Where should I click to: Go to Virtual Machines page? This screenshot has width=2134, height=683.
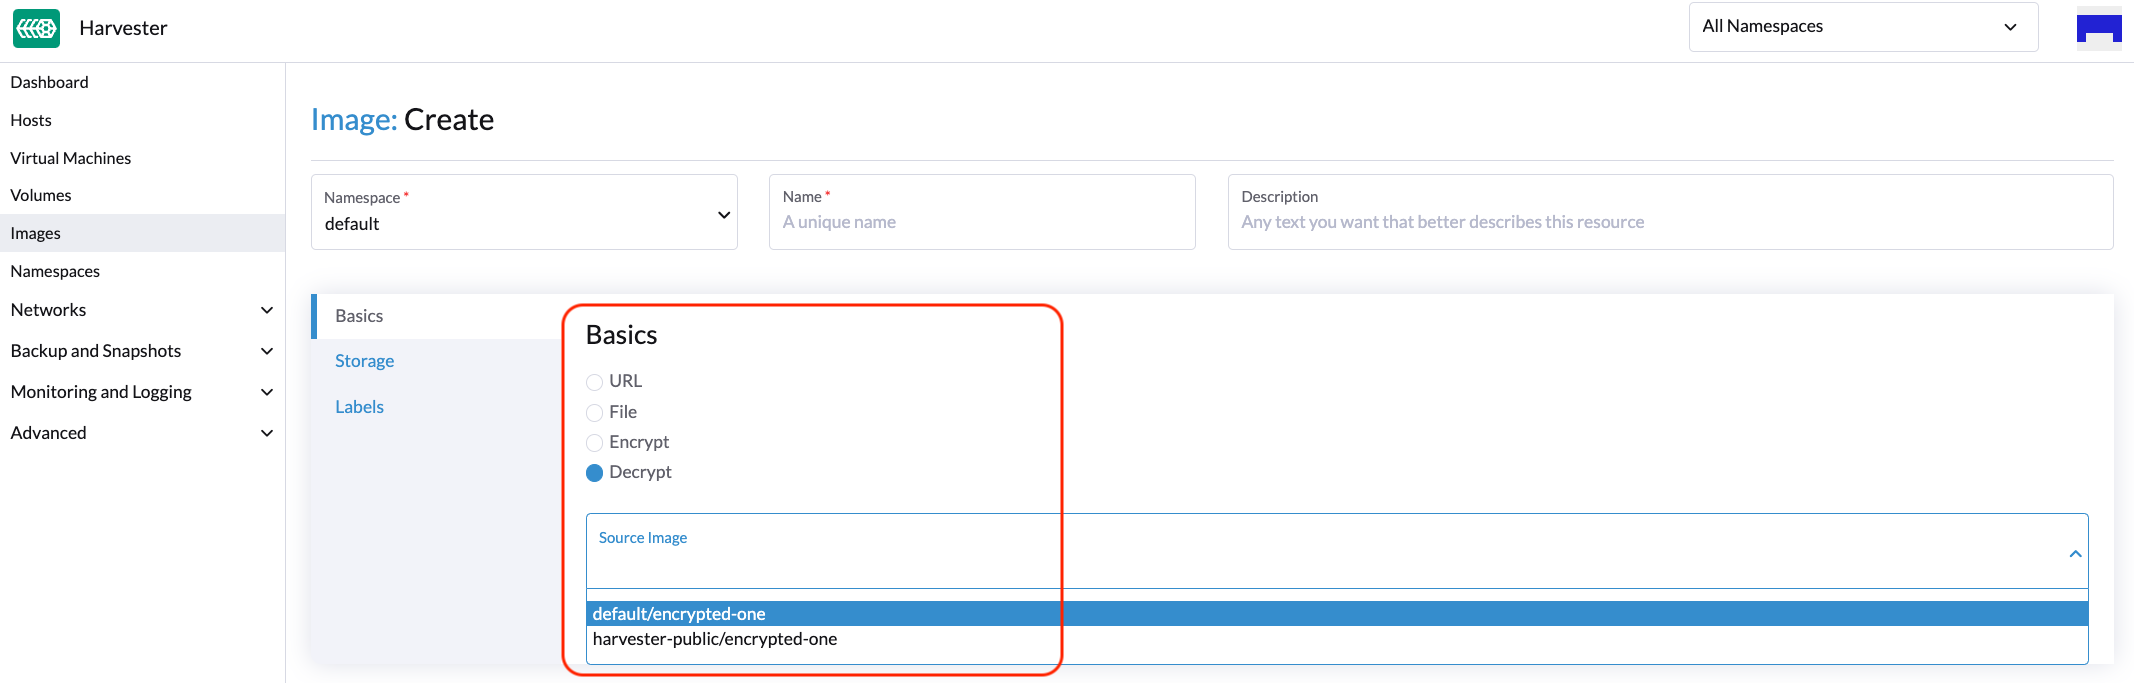71,158
